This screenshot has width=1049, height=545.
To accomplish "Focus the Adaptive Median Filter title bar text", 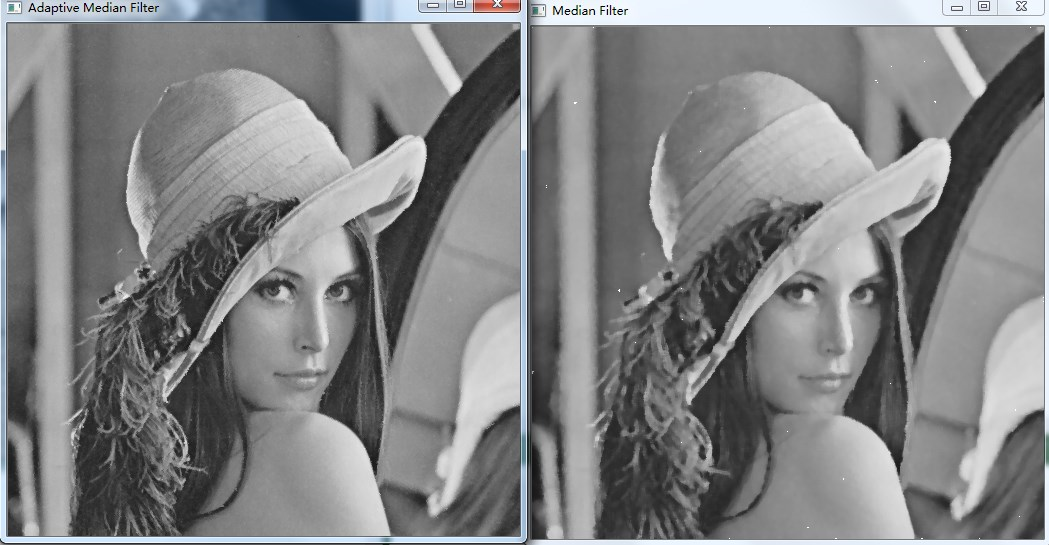I will 93,8.
